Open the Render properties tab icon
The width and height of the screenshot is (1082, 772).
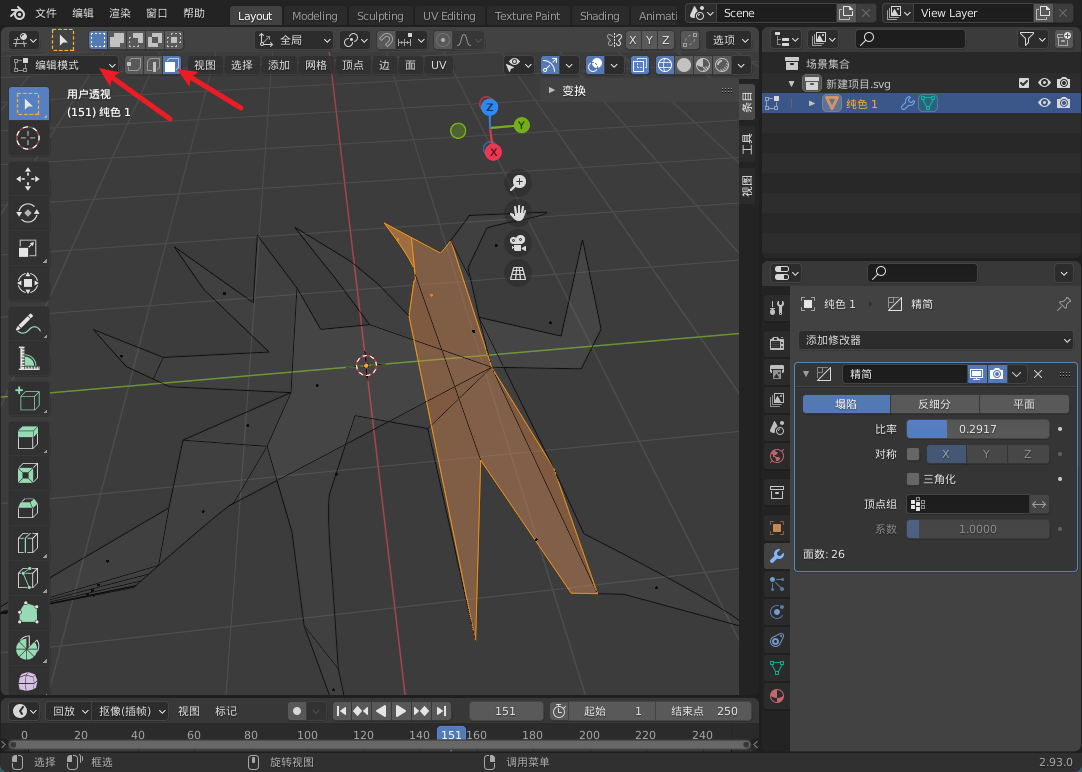point(777,343)
